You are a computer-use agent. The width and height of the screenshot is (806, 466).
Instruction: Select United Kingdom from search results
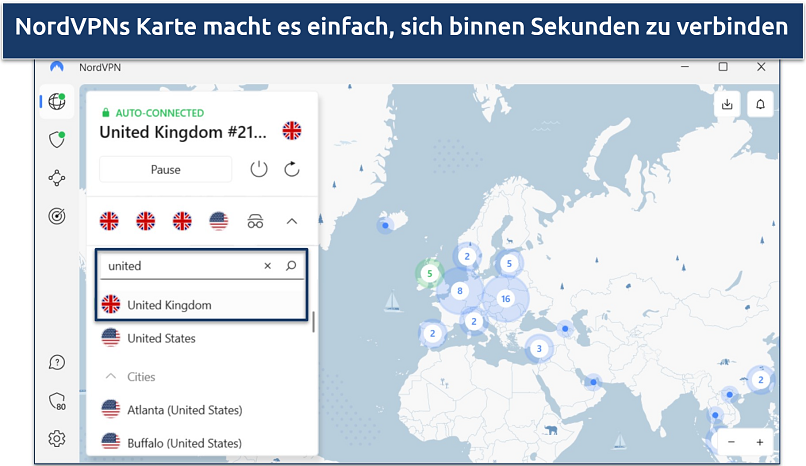pos(169,305)
